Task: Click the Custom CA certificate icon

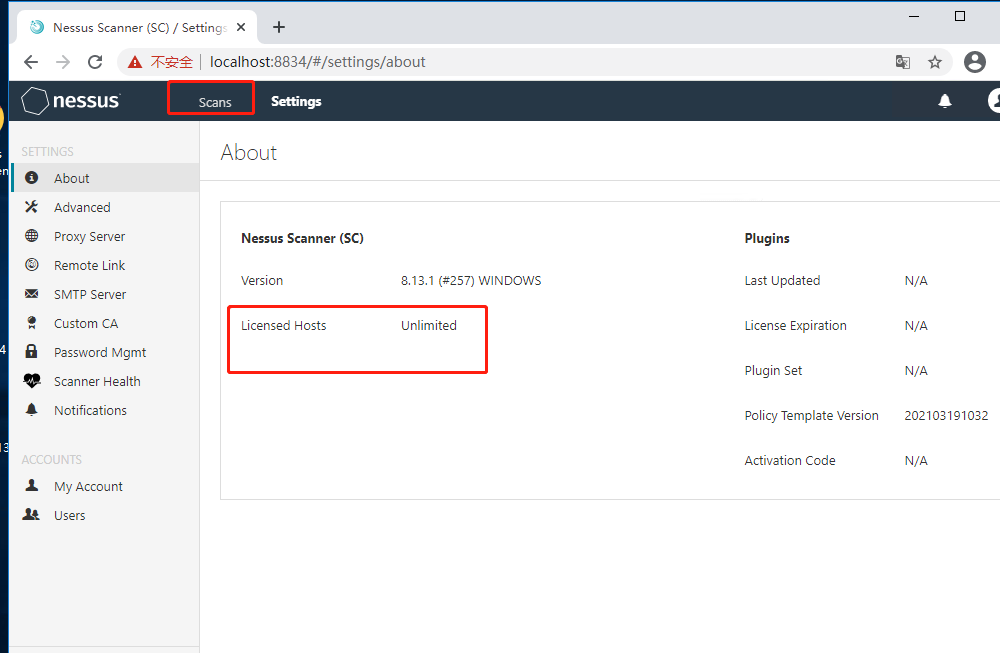Action: point(31,323)
